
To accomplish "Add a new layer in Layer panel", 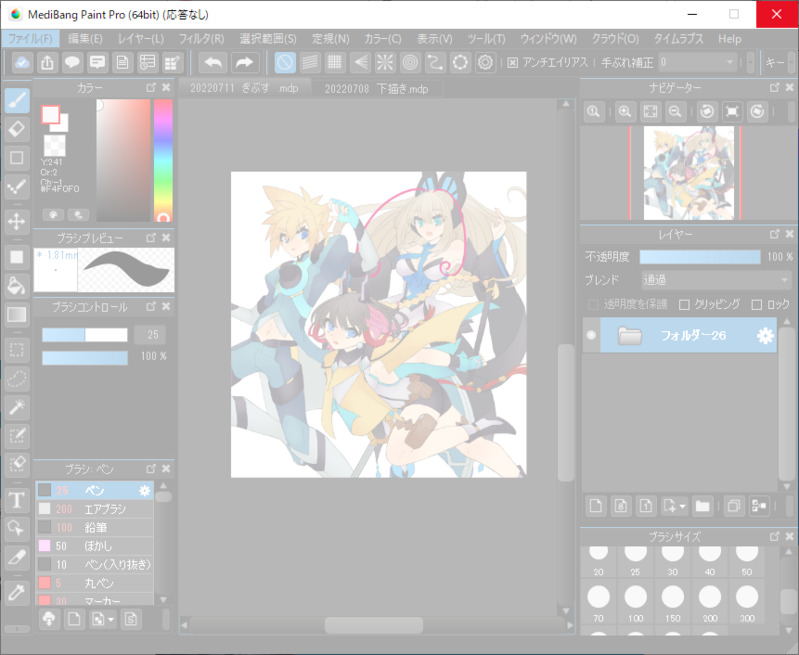I will 595,506.
